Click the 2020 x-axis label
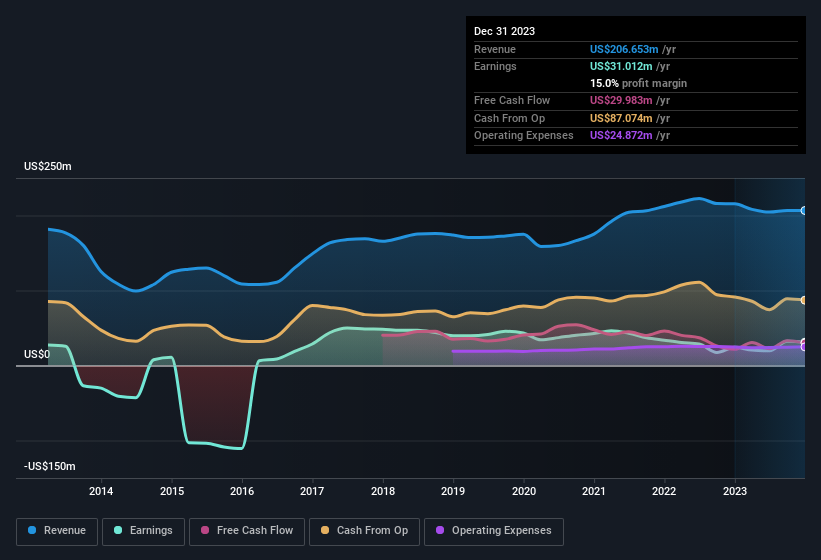Screen dimensions: 821x560 [524, 491]
